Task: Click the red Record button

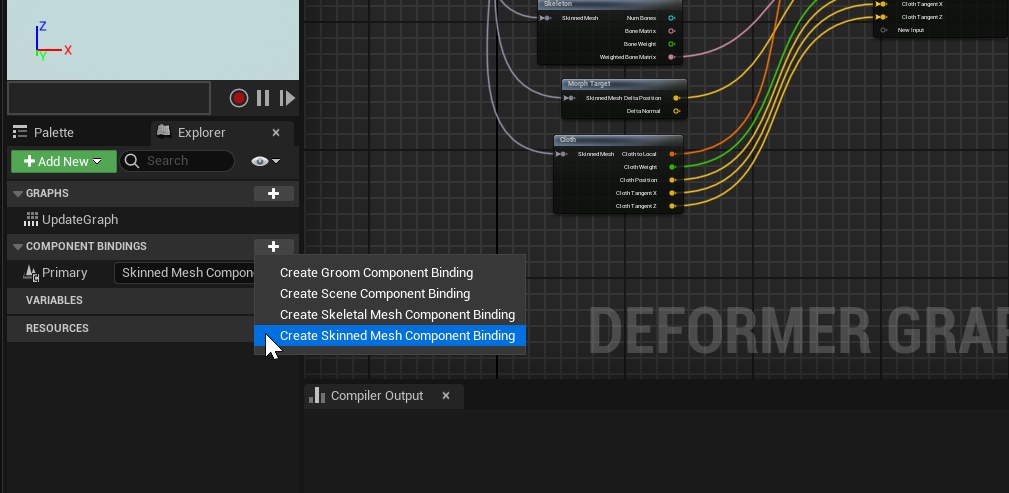Action: [238, 98]
